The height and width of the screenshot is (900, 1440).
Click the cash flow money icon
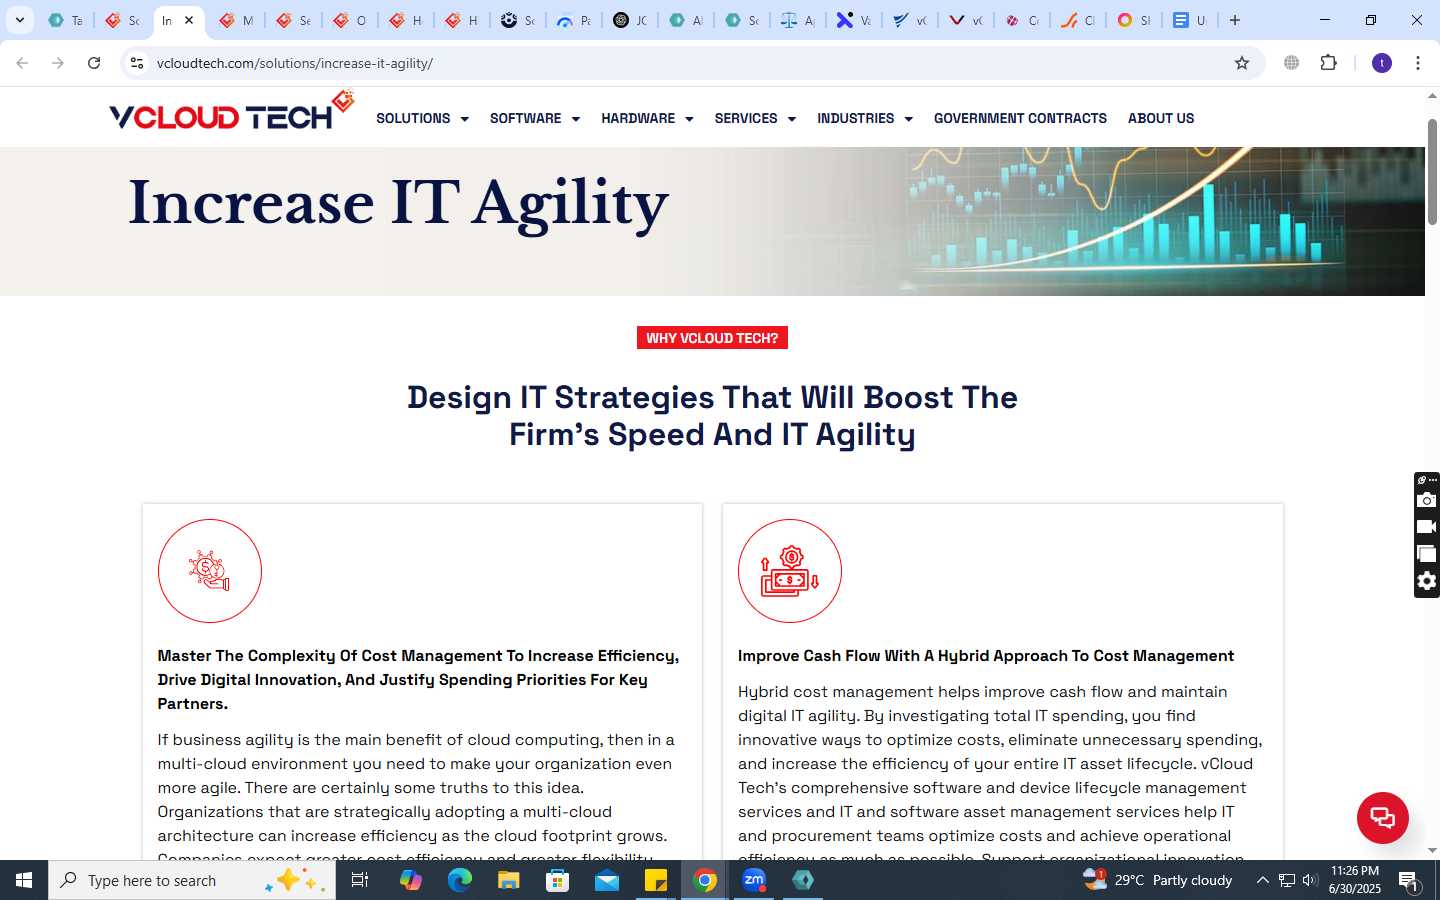click(x=790, y=571)
